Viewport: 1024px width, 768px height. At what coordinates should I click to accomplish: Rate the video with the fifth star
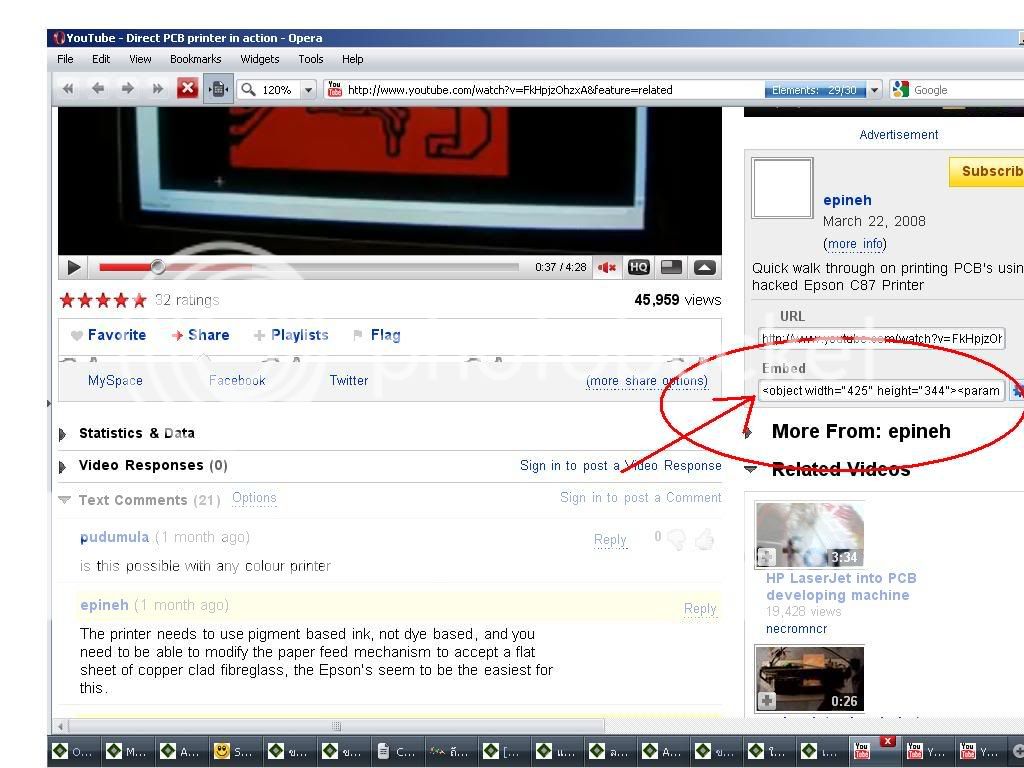(x=139, y=300)
